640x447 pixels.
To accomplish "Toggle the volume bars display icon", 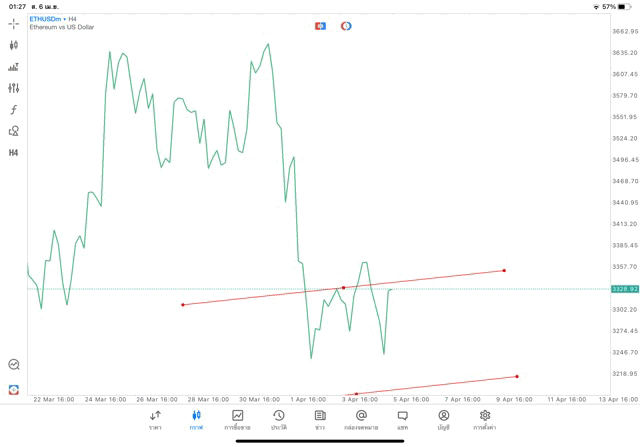I will point(13,67).
